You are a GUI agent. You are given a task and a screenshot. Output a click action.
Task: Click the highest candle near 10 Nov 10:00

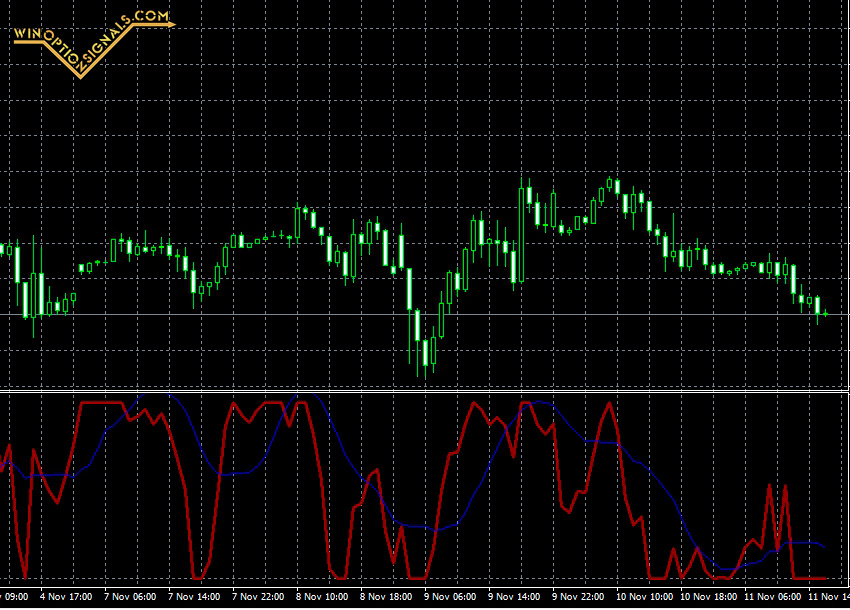coord(617,187)
